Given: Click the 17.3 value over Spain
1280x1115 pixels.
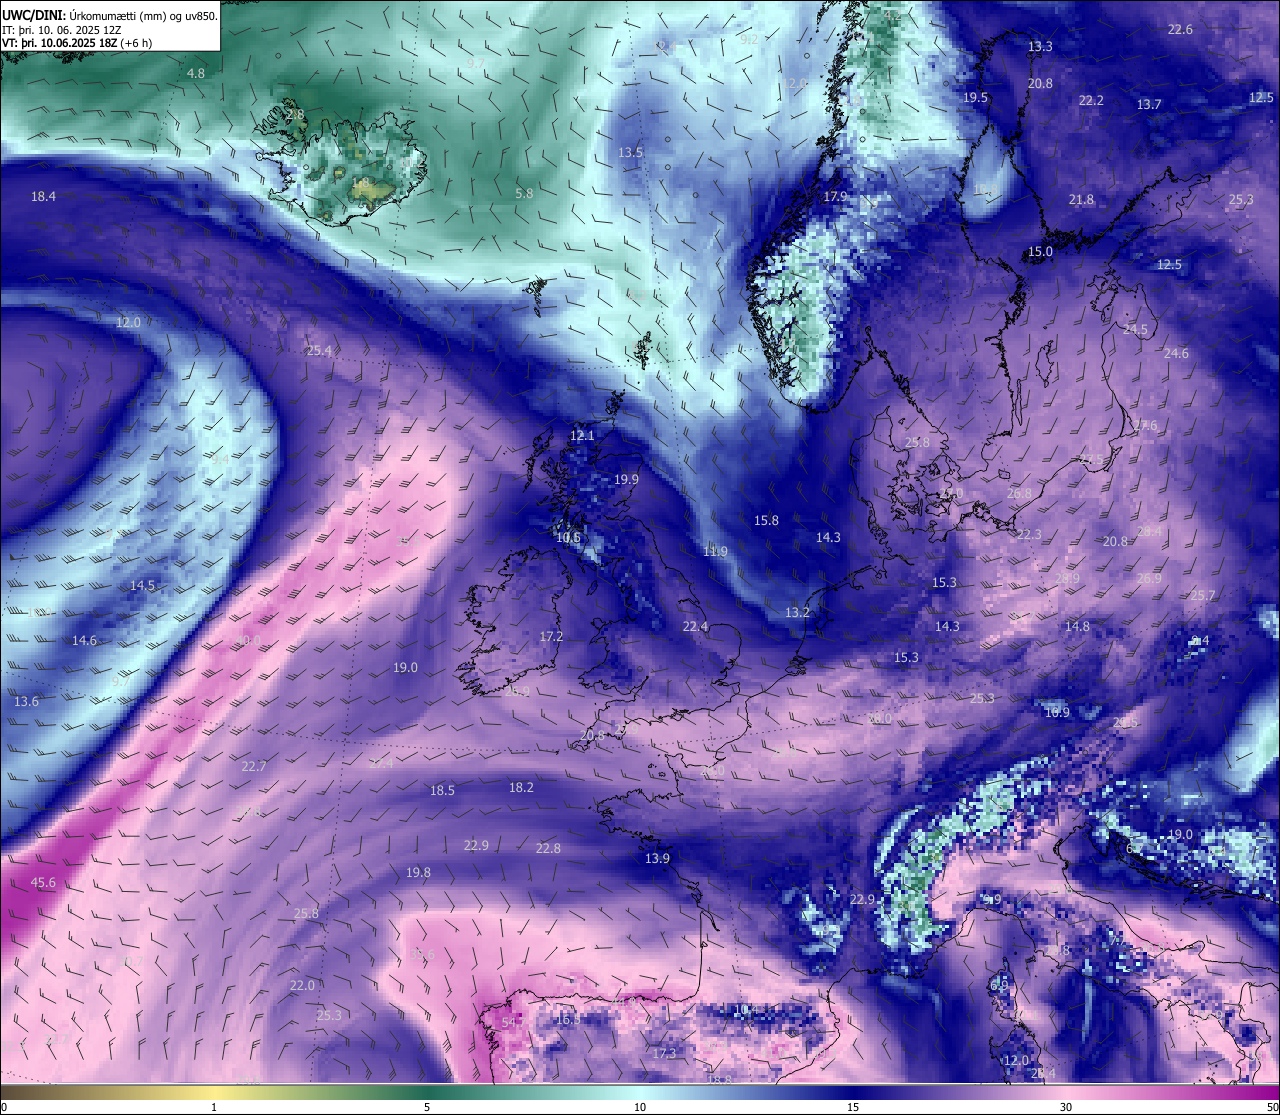Looking at the screenshot, I should [x=664, y=1054].
